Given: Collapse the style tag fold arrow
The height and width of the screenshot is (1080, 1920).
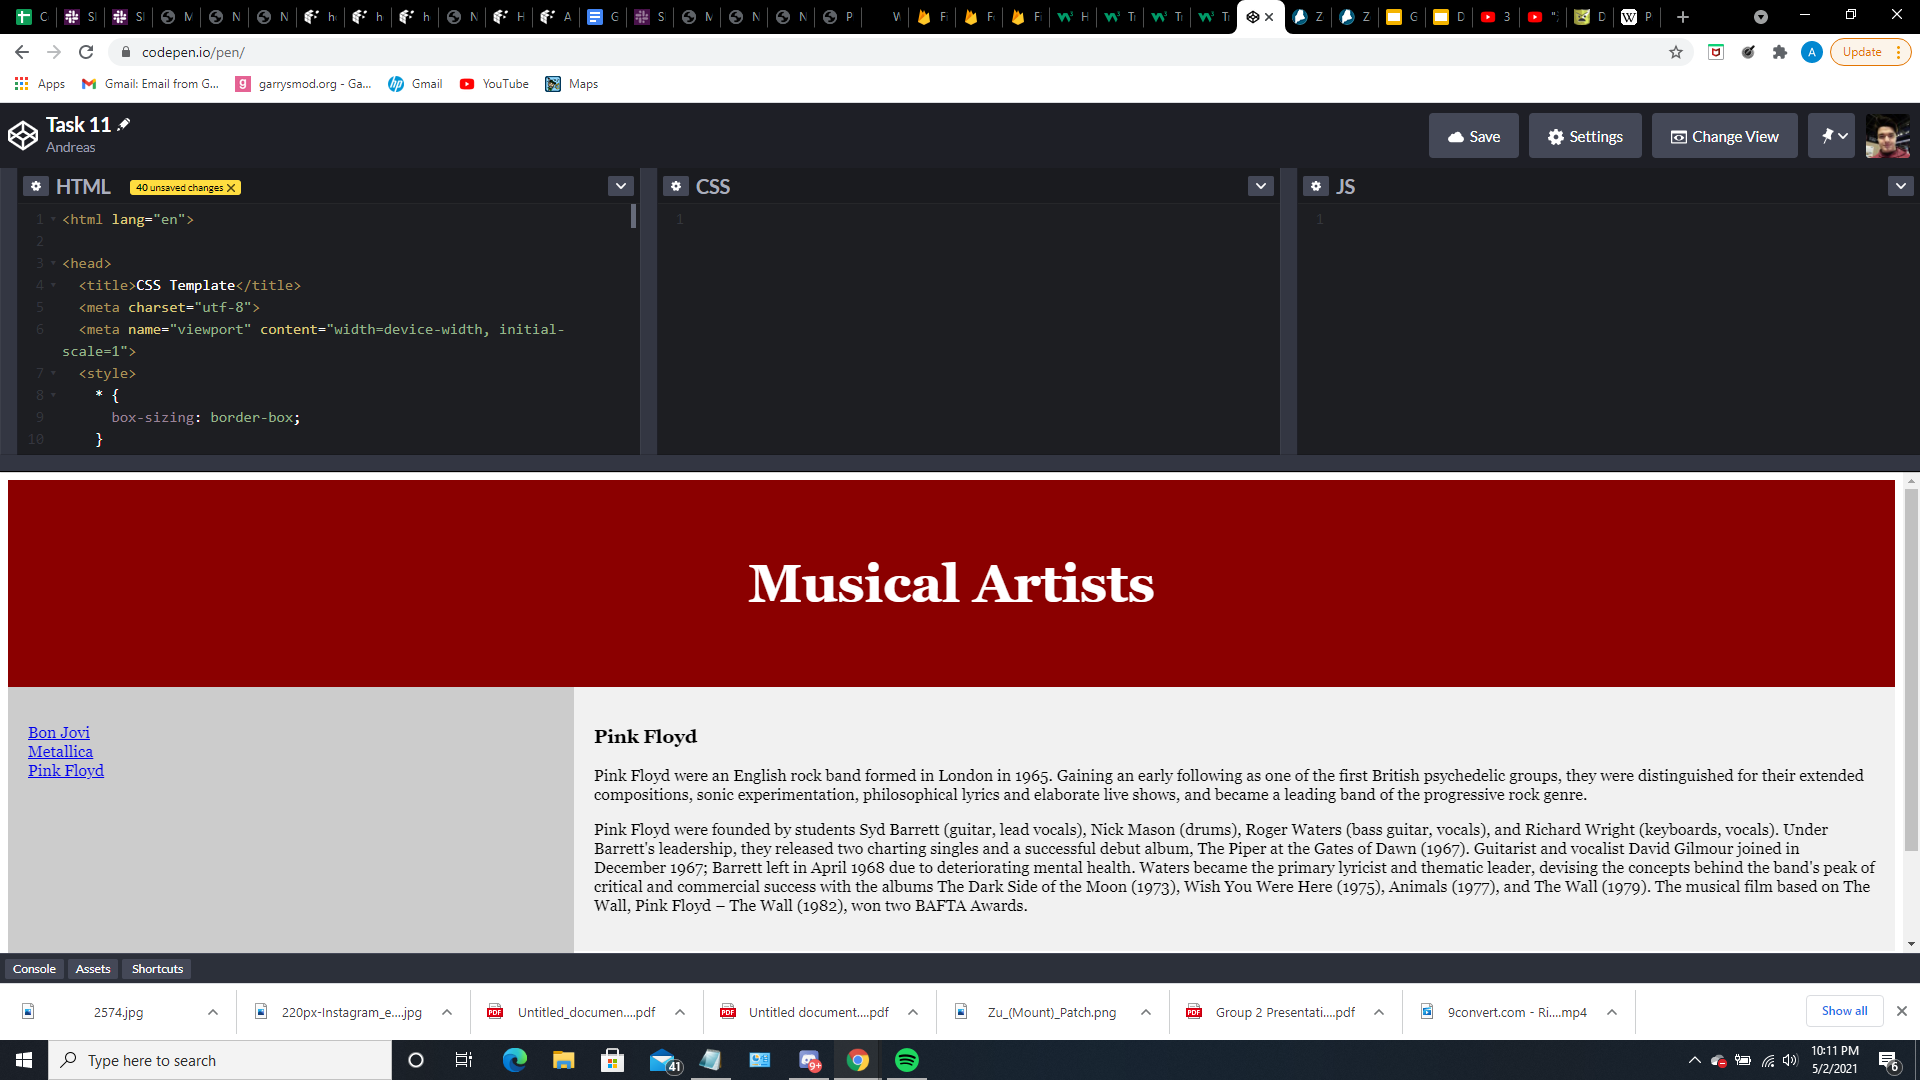Looking at the screenshot, I should pos(53,373).
